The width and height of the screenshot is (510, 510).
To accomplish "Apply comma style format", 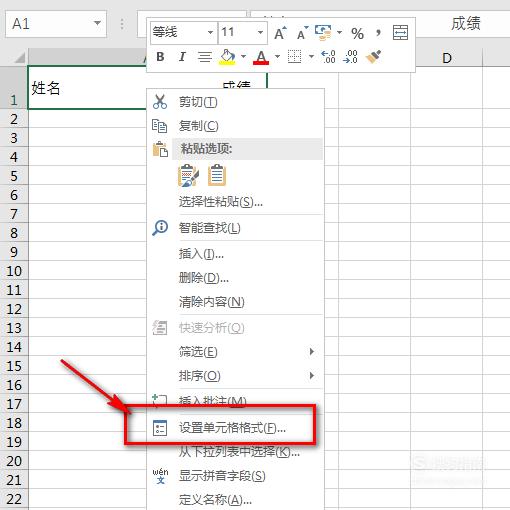I will coord(378,33).
